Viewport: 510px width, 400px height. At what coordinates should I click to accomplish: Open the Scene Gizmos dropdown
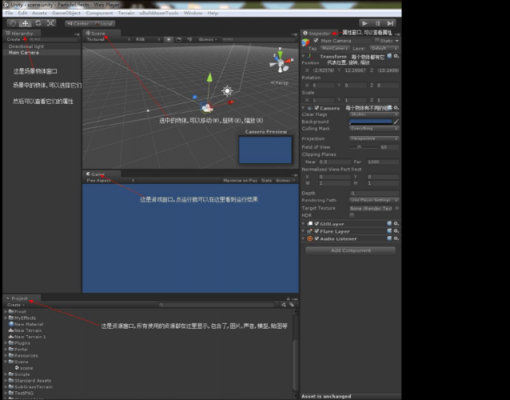(x=208, y=40)
